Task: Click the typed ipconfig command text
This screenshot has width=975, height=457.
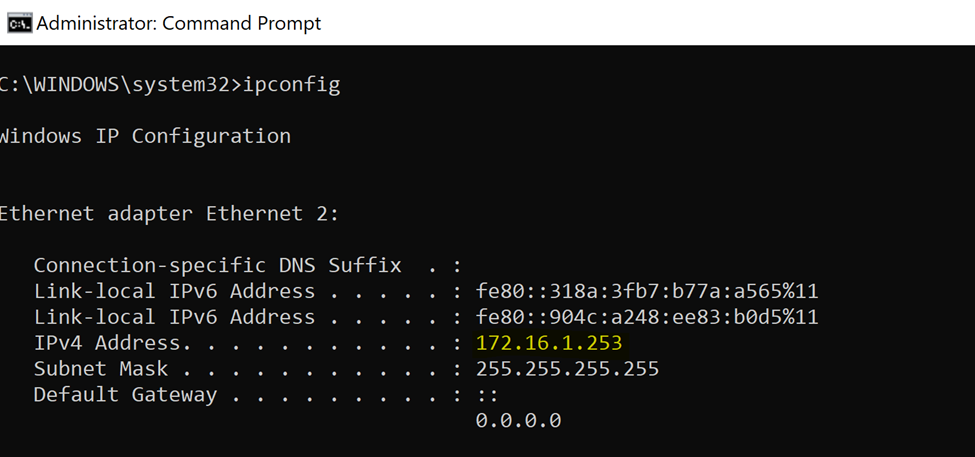Action: coord(292,85)
